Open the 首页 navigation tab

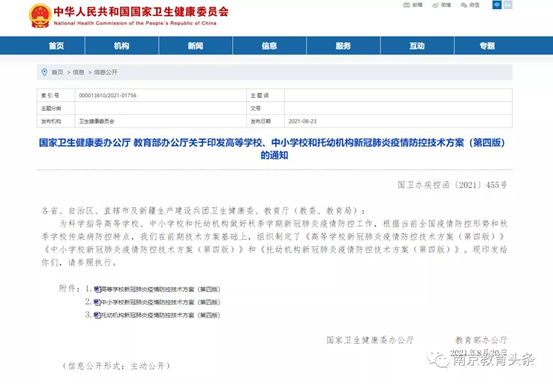(56, 46)
